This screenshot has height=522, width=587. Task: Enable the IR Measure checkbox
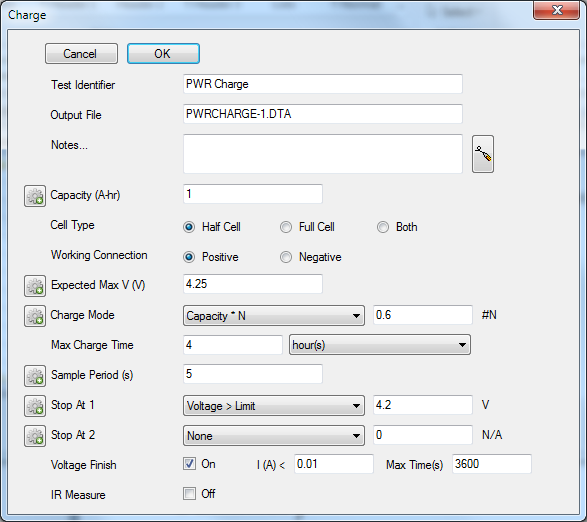tap(189, 494)
